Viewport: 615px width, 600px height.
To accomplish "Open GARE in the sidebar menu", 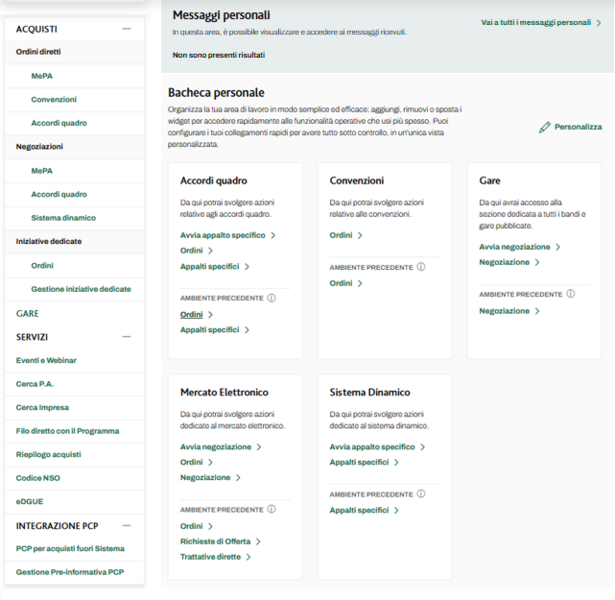I will tap(28, 313).
